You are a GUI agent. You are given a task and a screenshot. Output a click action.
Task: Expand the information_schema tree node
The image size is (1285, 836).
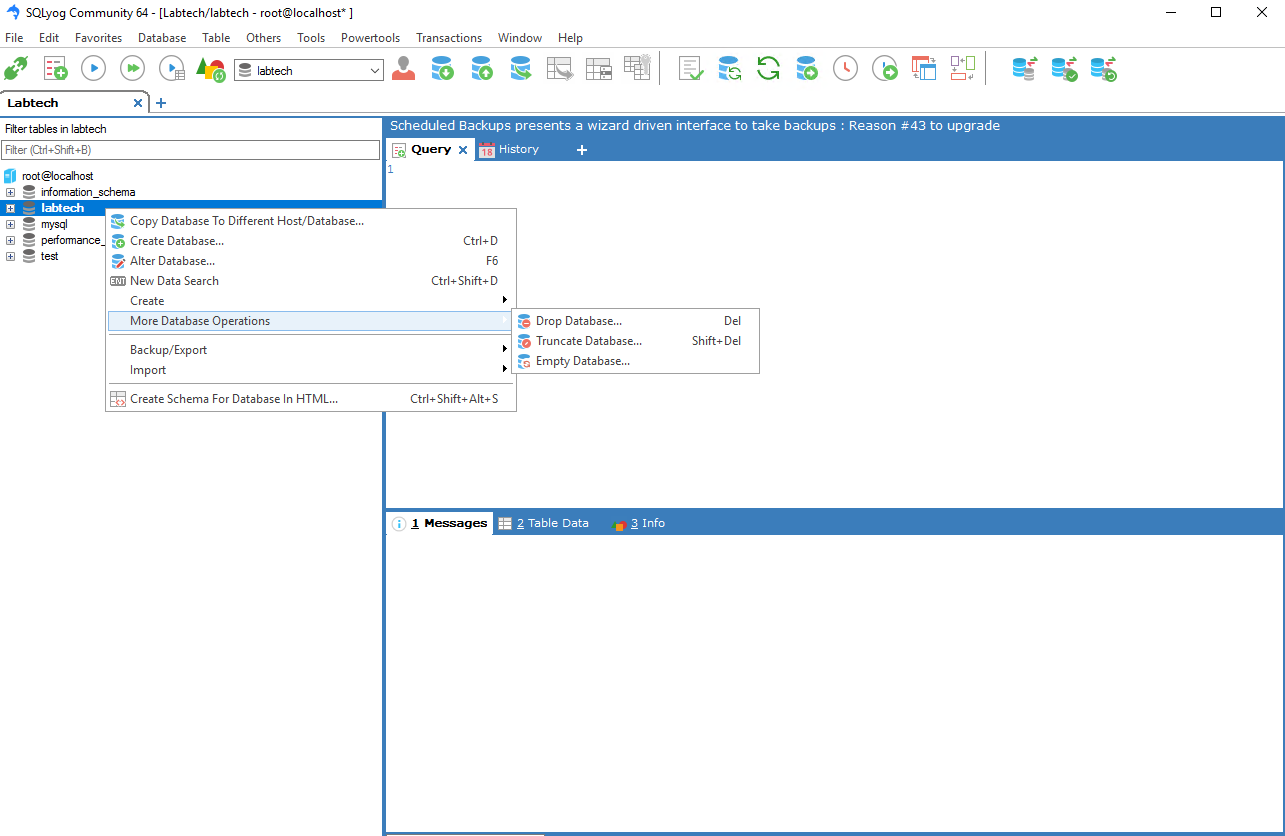10,192
